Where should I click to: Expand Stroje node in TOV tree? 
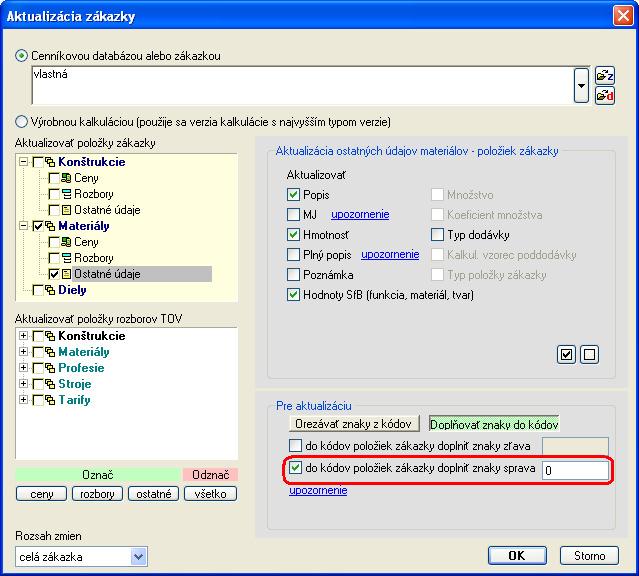(x=24, y=384)
